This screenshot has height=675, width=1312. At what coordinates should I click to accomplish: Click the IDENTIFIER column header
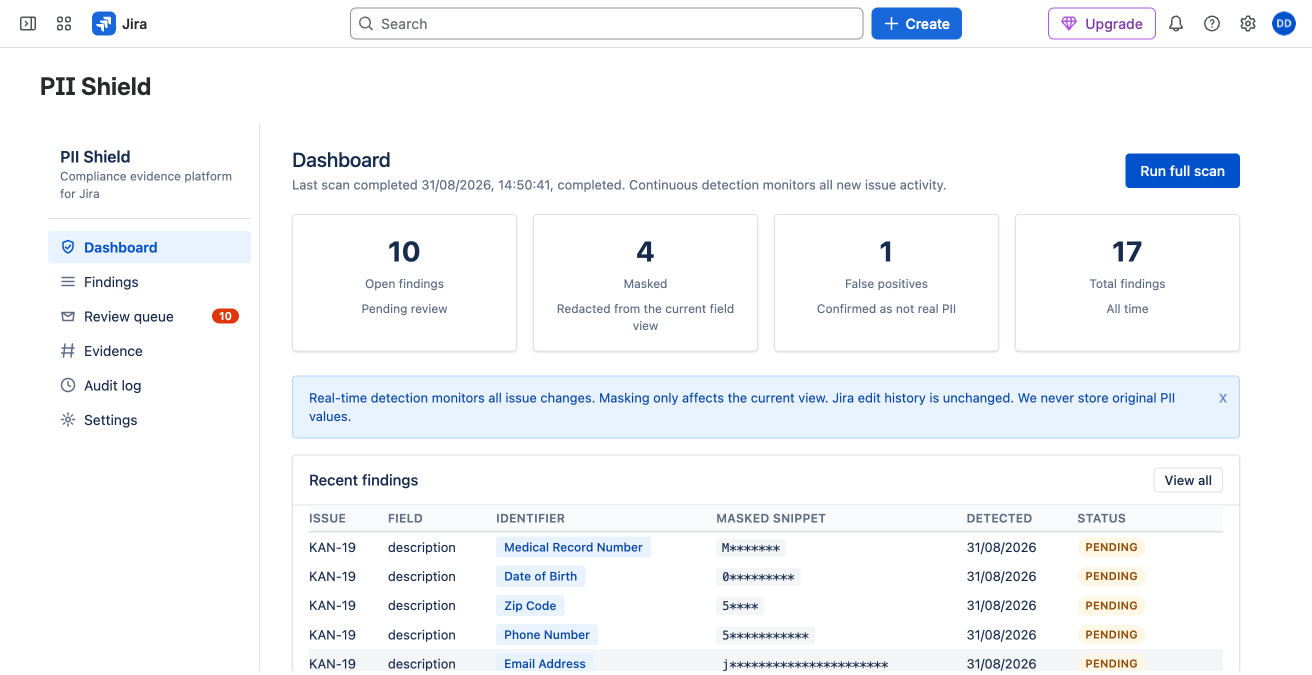tap(530, 518)
